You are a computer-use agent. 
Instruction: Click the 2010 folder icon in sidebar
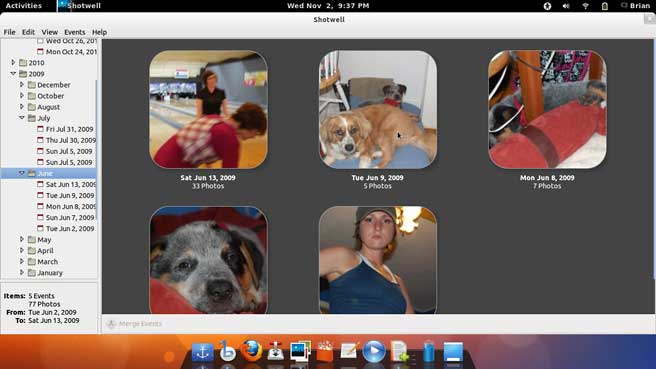pyautogui.click(x=23, y=63)
